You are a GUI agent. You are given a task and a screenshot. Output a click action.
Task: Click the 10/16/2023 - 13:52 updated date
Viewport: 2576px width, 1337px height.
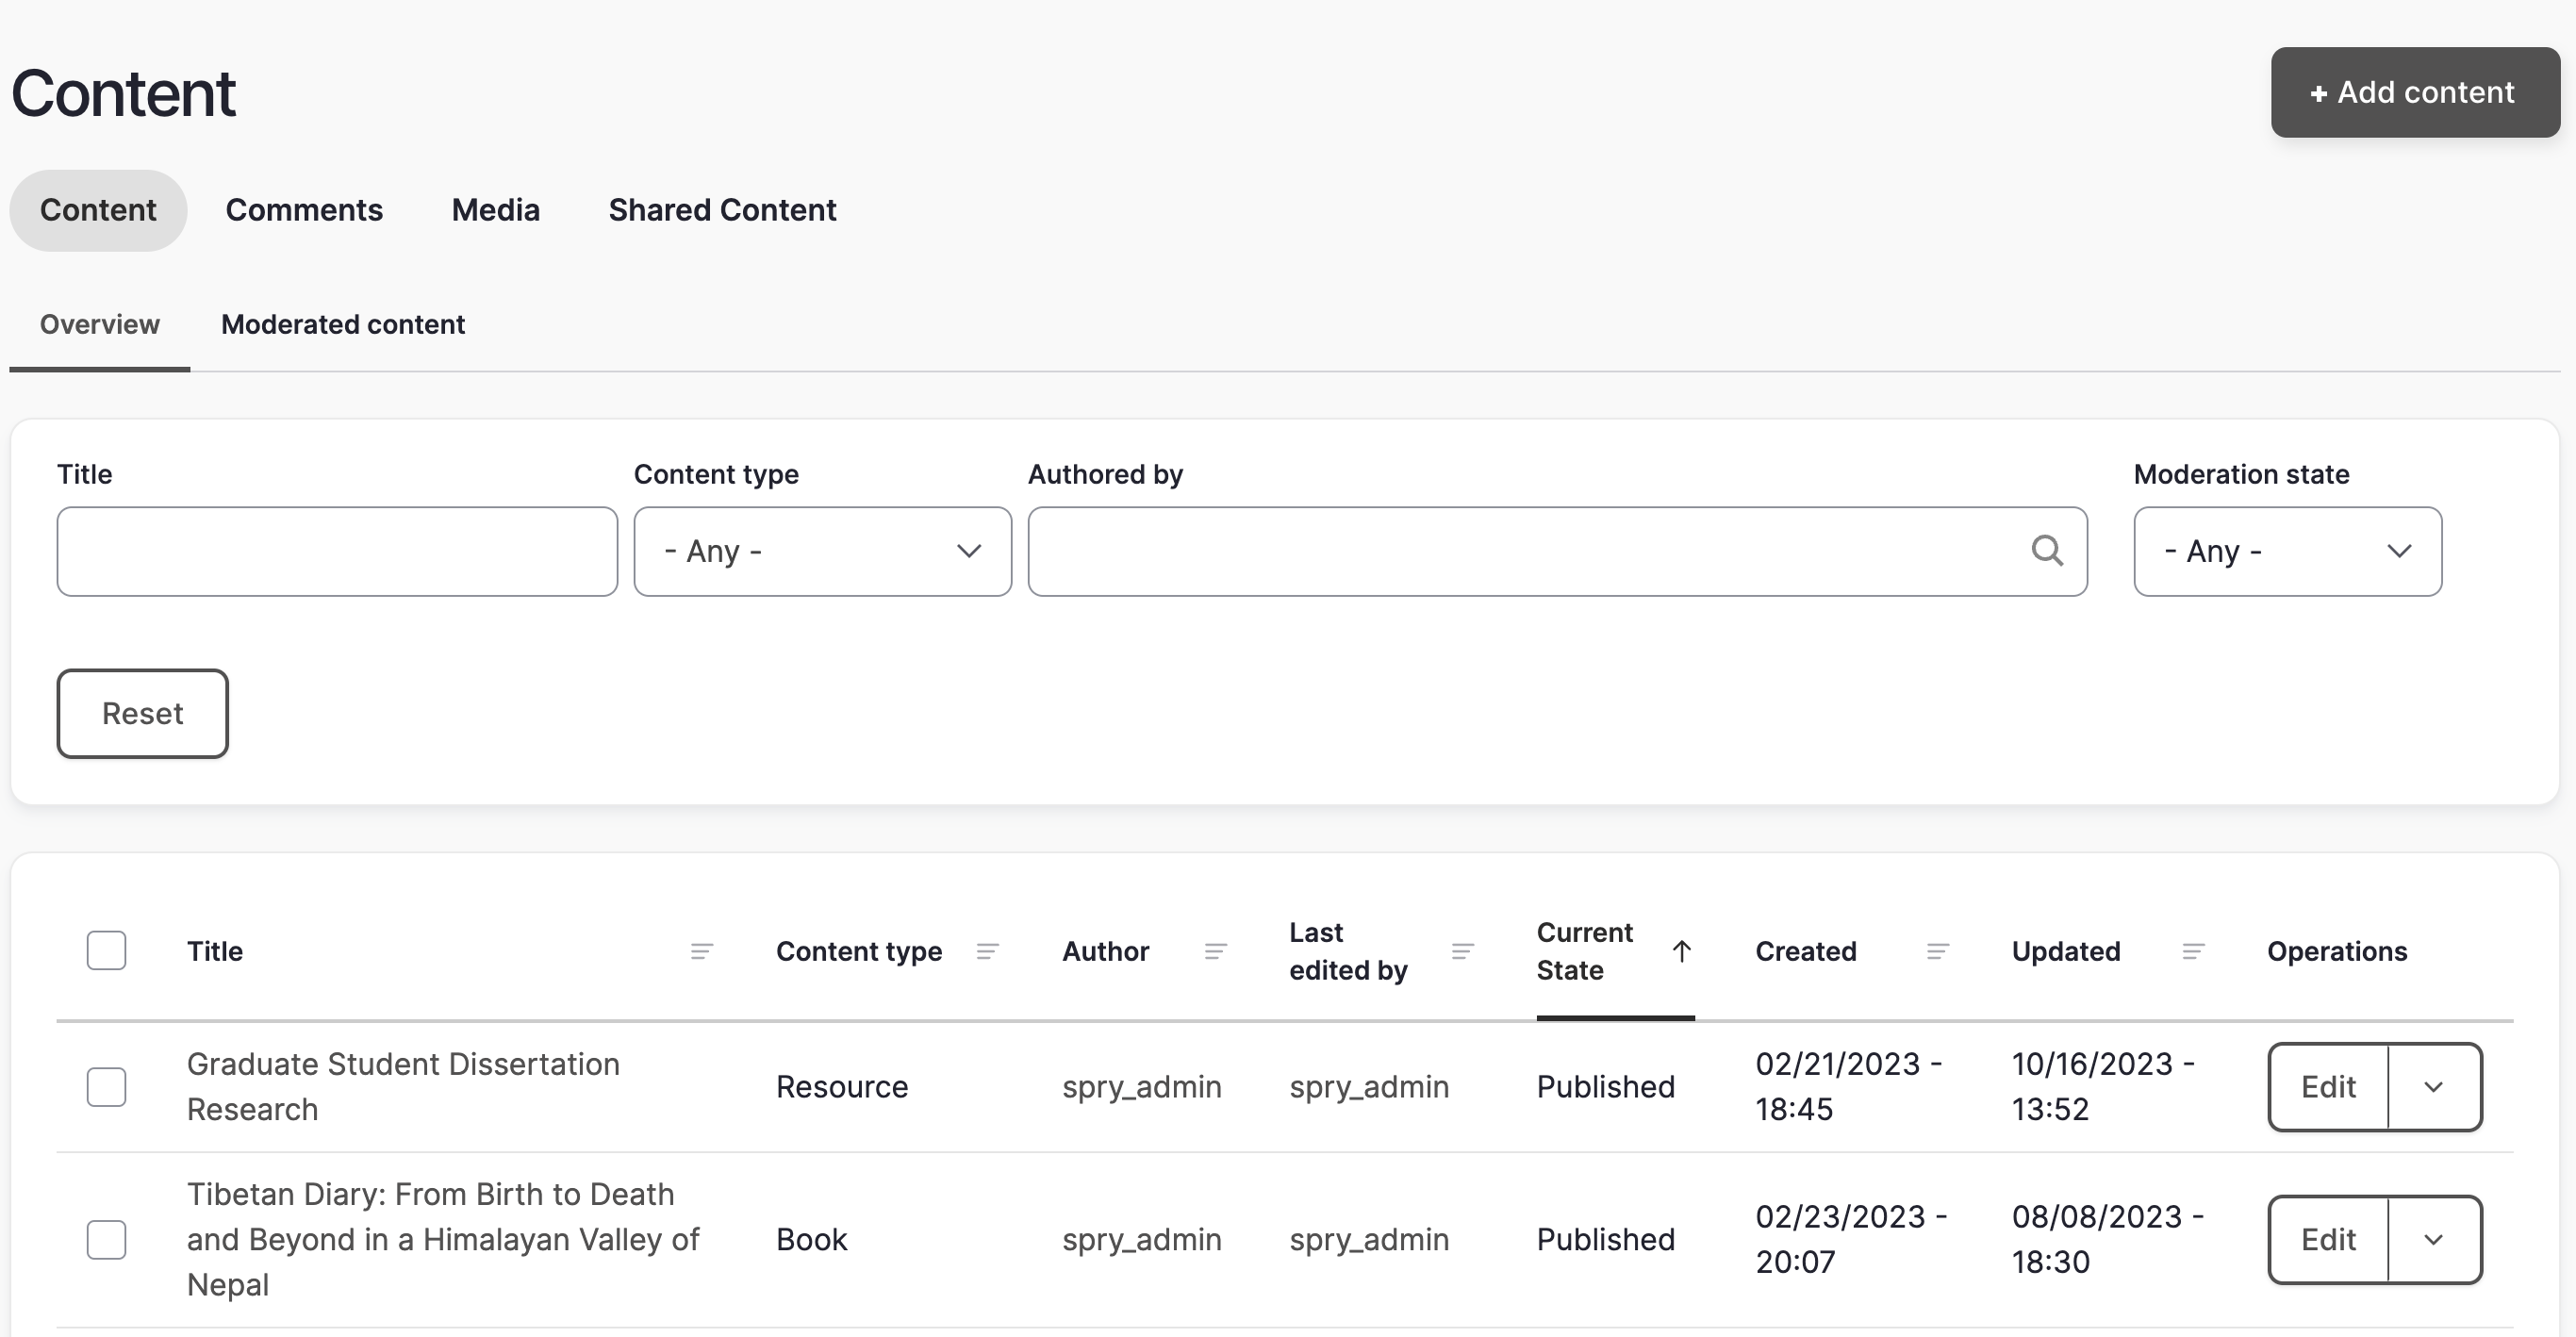pyautogui.click(x=2103, y=1087)
